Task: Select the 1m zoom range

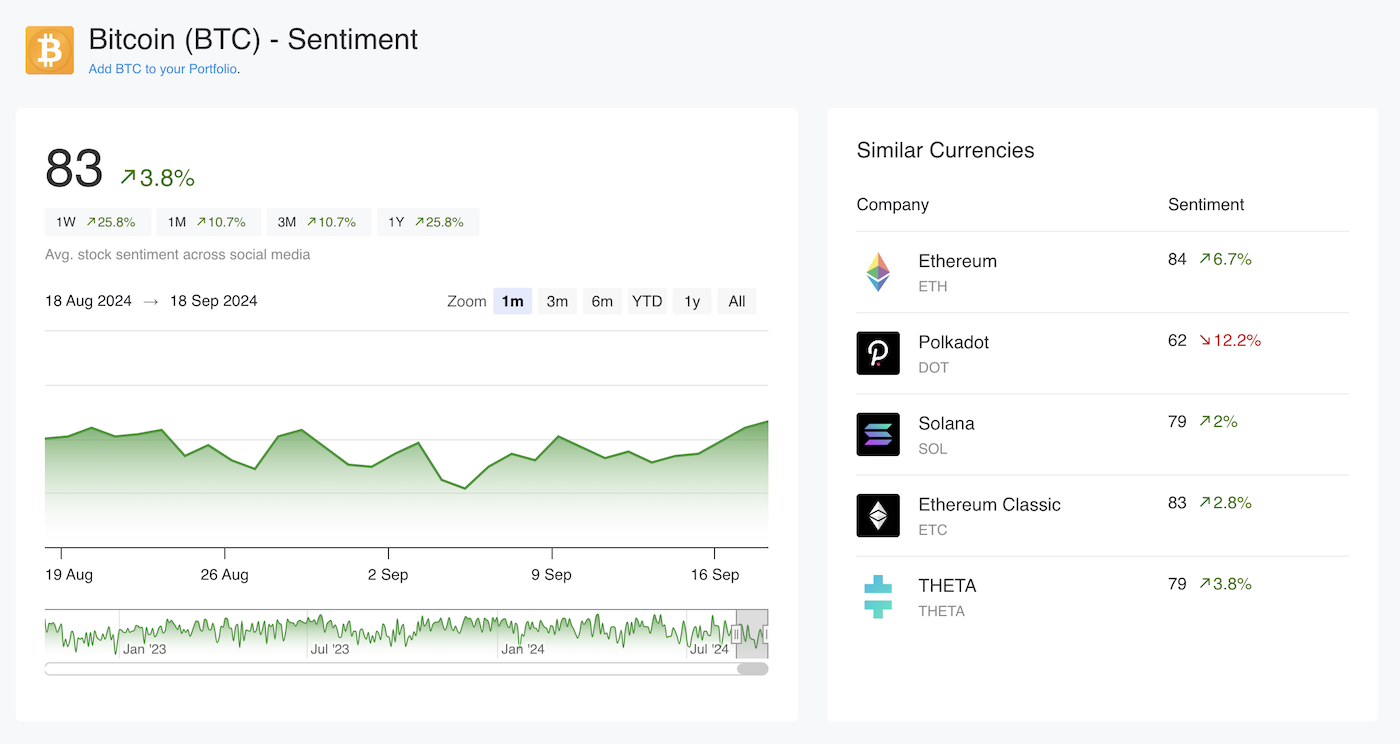Action: click(x=512, y=301)
